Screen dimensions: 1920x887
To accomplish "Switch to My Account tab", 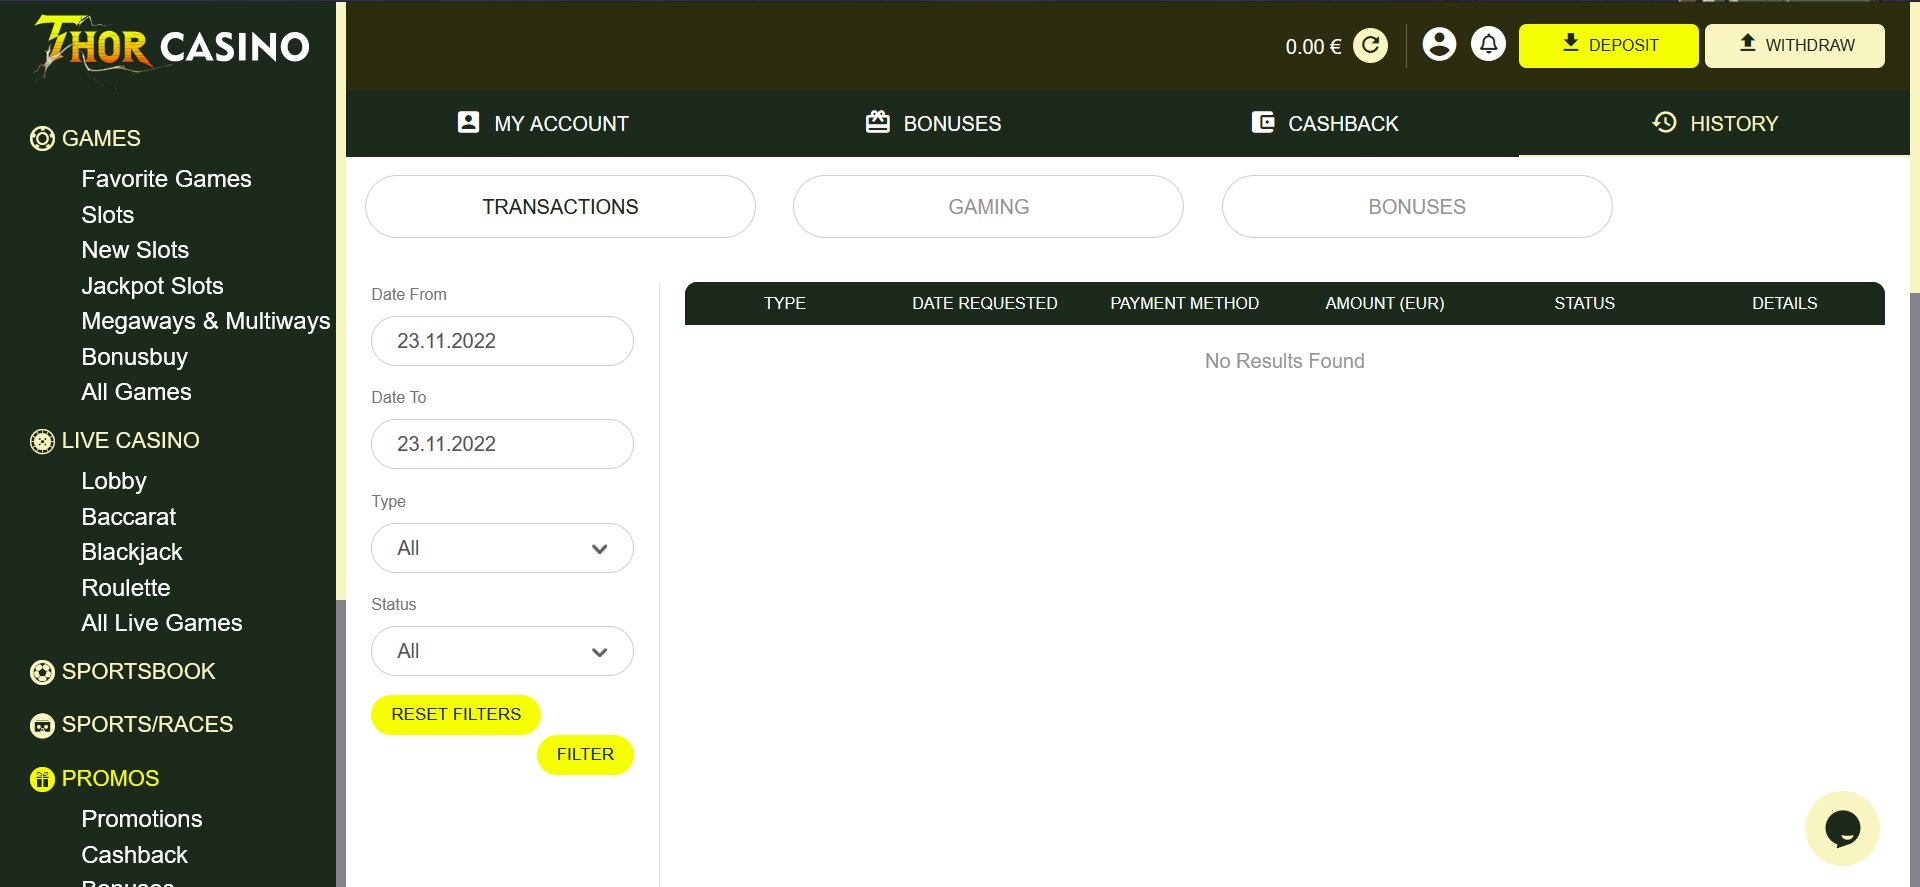I will pos(543,123).
